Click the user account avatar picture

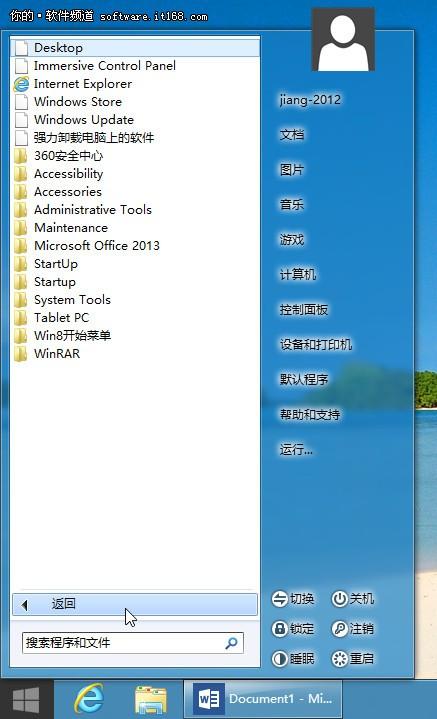tap(343, 40)
